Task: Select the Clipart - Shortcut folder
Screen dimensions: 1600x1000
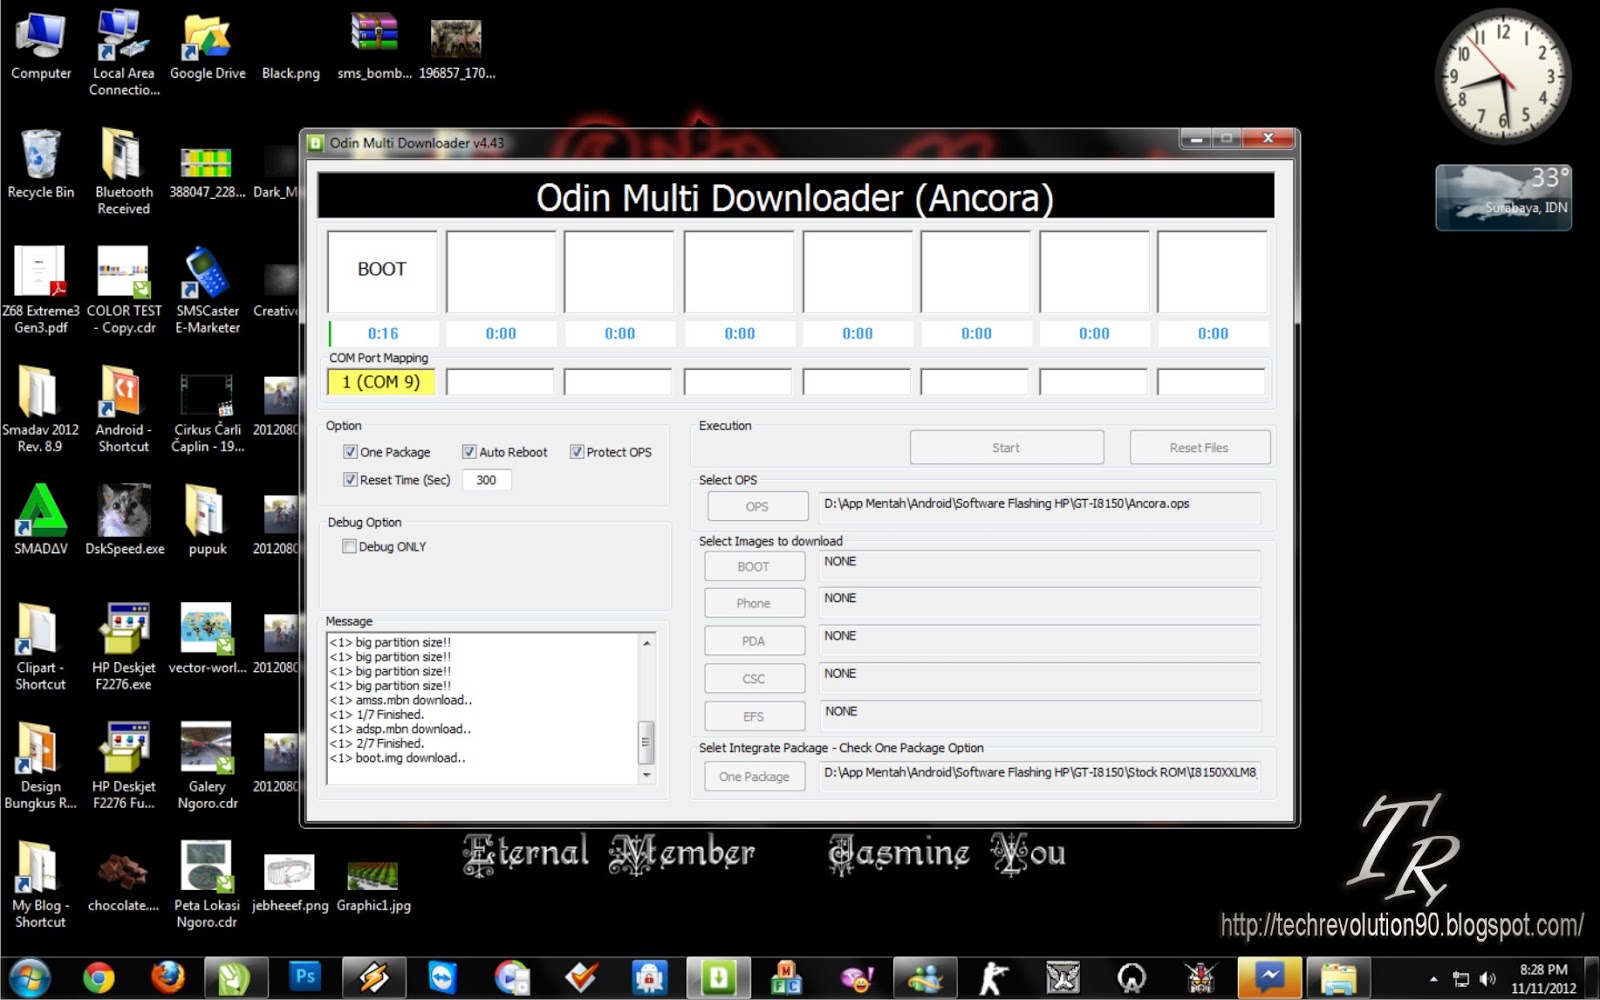Action: pos(40,647)
